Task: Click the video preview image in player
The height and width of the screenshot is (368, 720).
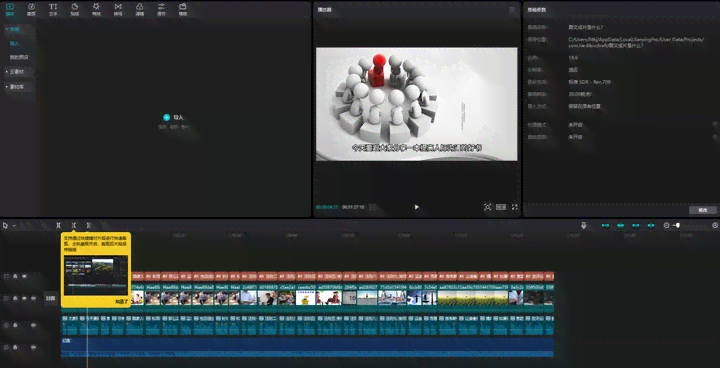Action: [416, 104]
